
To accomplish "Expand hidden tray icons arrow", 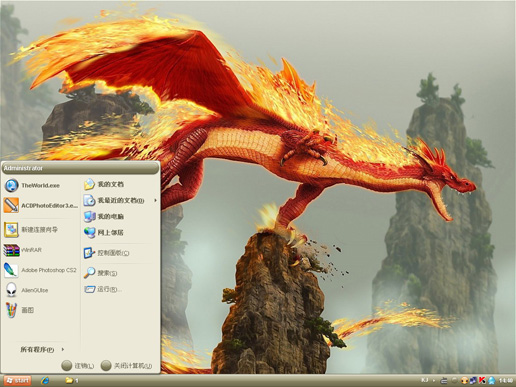I will 434,380.
